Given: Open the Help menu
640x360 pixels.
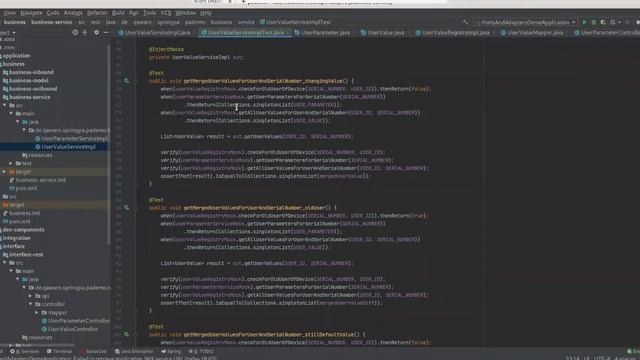Looking at the screenshot, I should pos(206,13).
